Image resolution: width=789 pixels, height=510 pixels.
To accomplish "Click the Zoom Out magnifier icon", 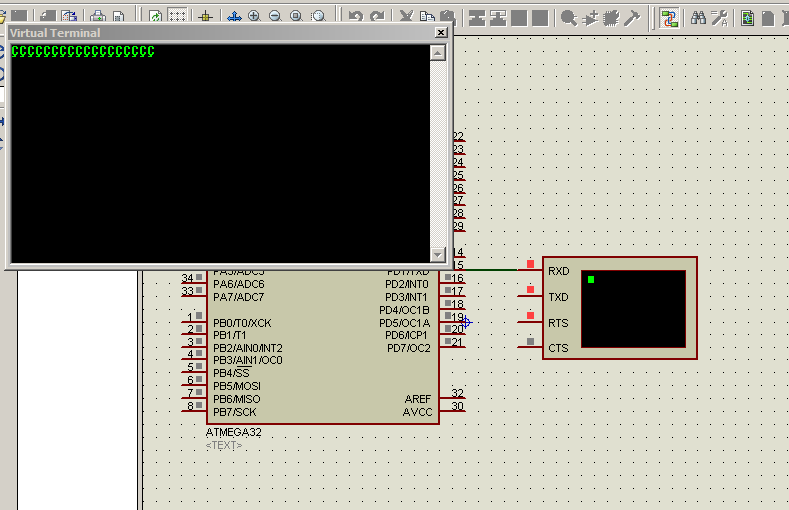I will [x=275, y=17].
